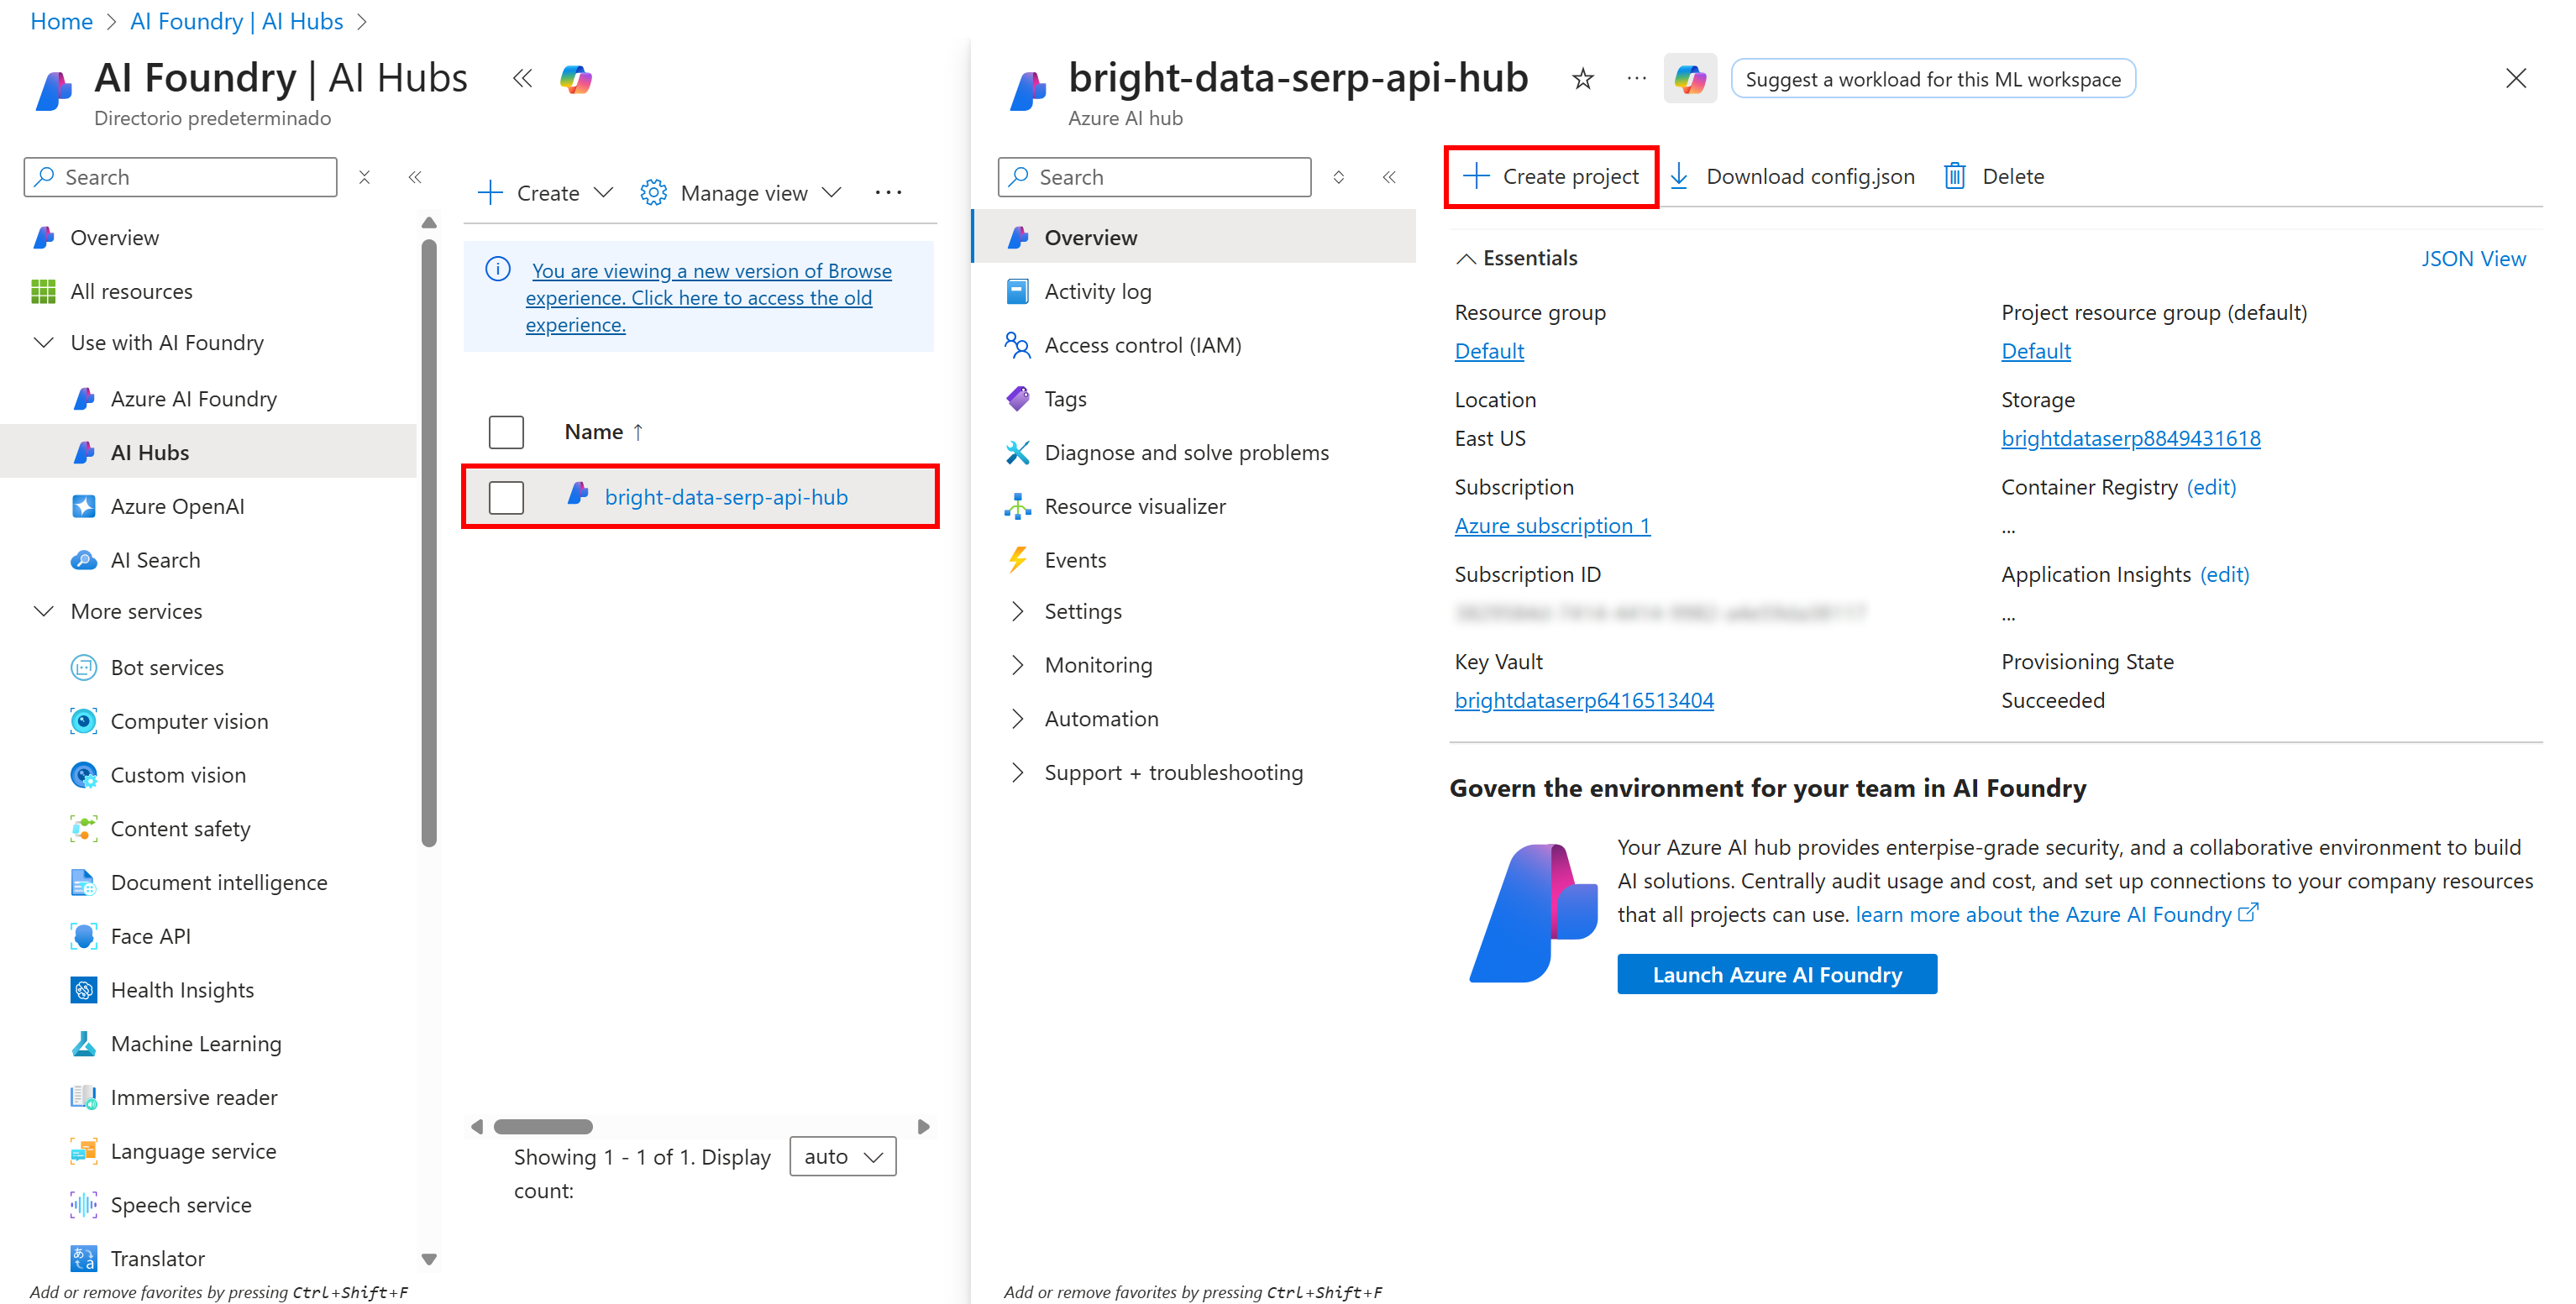Favorite the hub with the star icon
The width and height of the screenshot is (2576, 1304).
[1582, 79]
